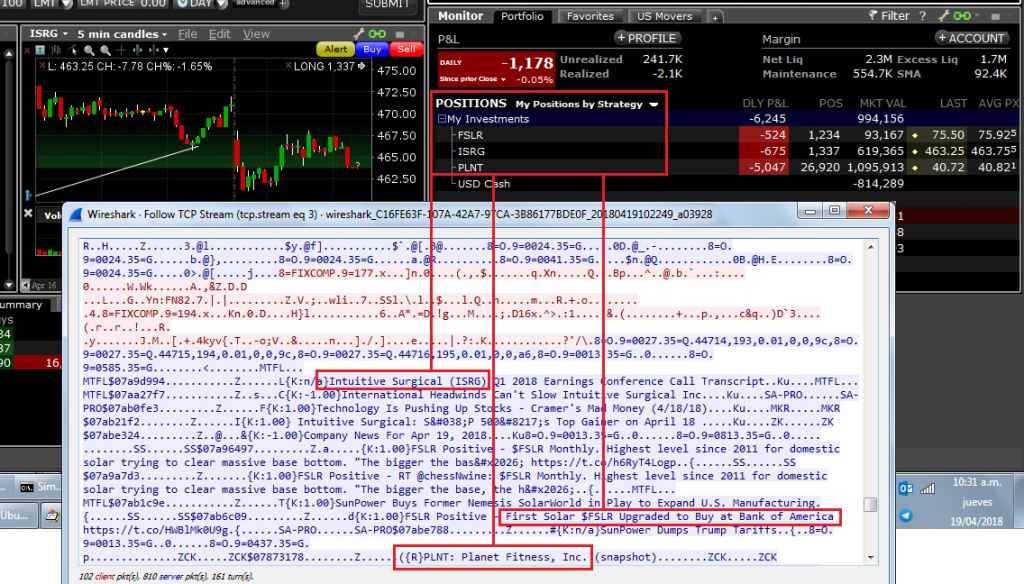The height and width of the screenshot is (584, 1024).
Task: Click the SUBMIT order button
Action: [387, 5]
